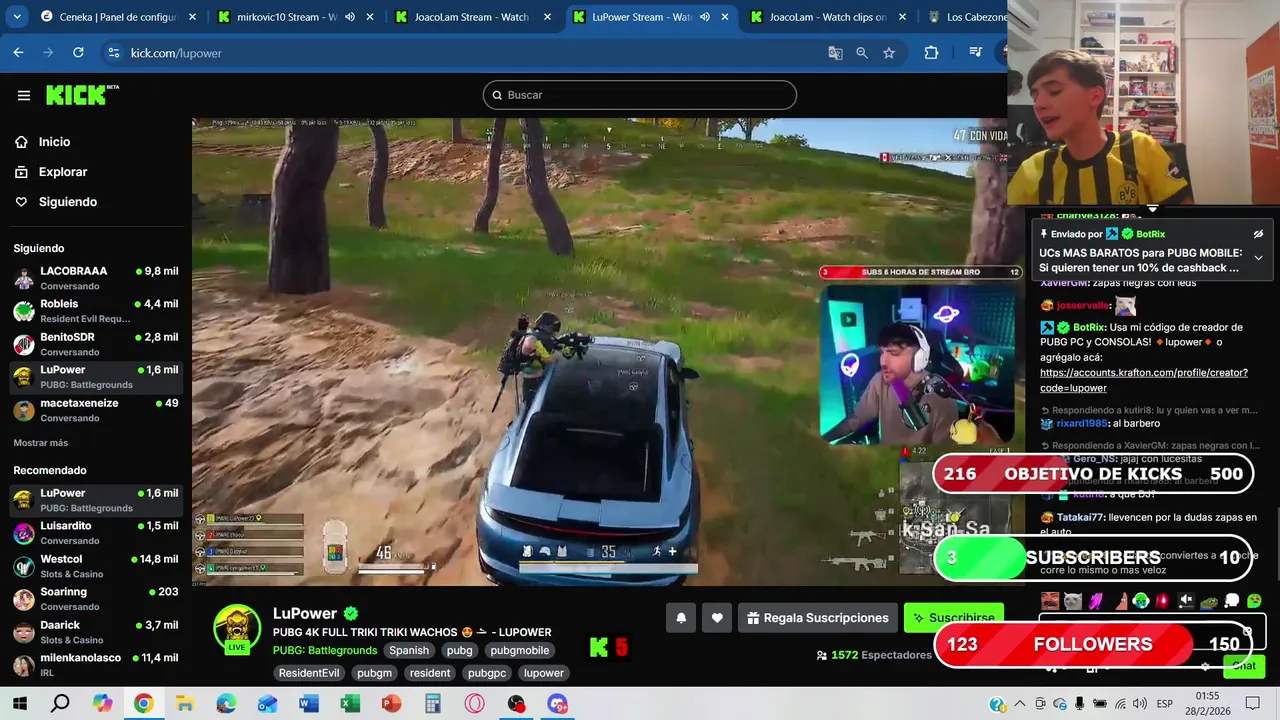Open LACOBRAAA channel from the Siguiendo list
1280x720 pixels.
[x=95, y=278]
